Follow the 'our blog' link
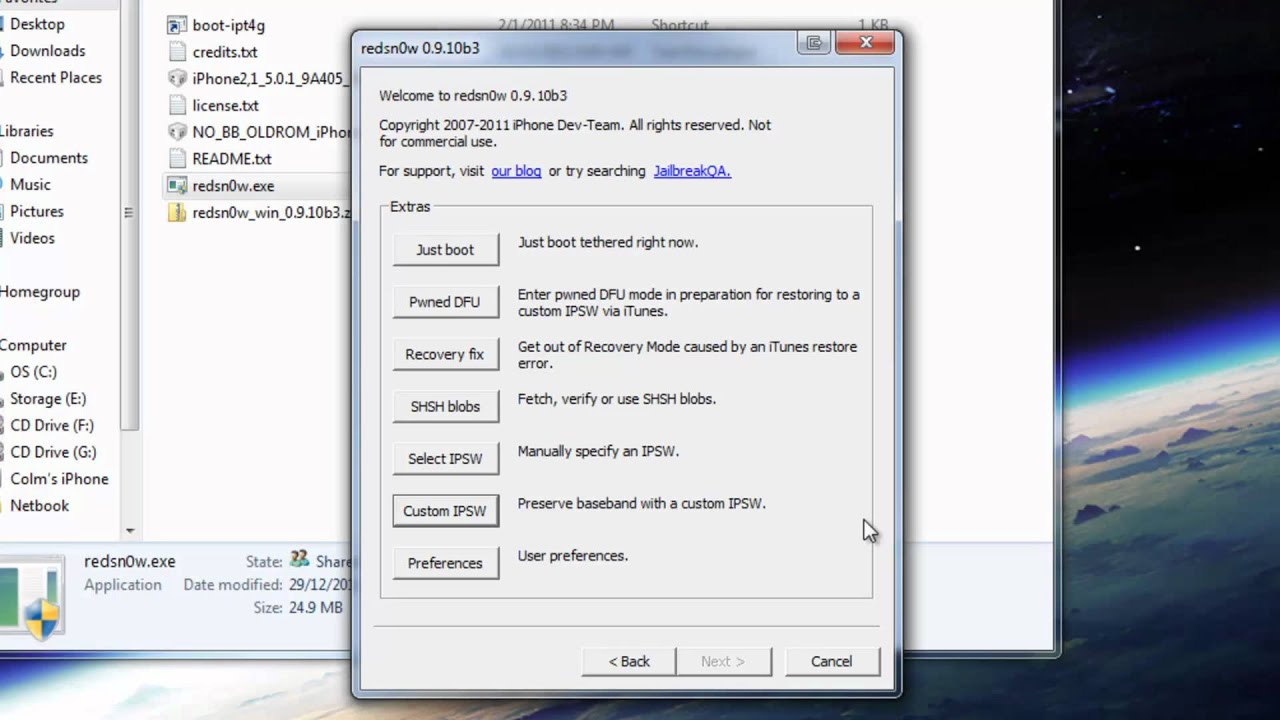 click(x=516, y=171)
